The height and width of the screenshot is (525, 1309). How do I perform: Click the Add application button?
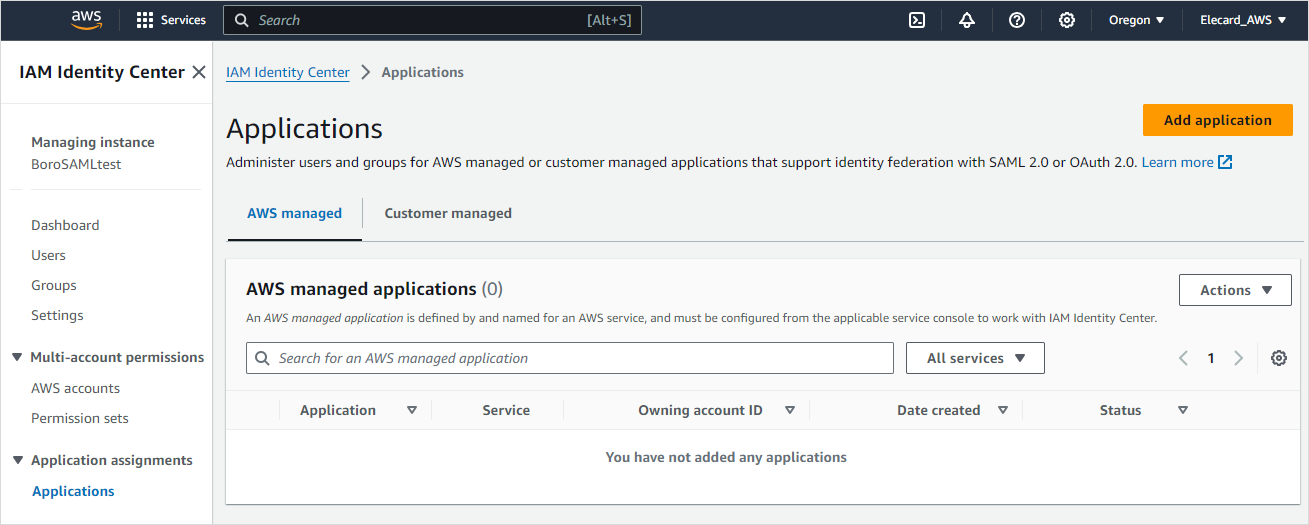pyautogui.click(x=1217, y=120)
